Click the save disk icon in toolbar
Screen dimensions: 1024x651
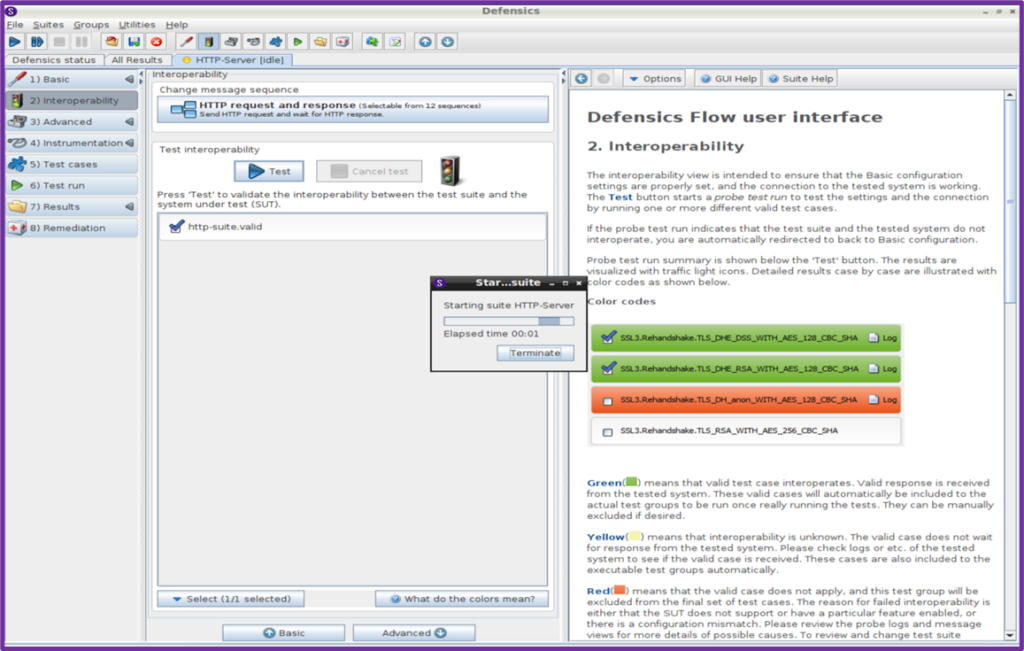pos(133,42)
